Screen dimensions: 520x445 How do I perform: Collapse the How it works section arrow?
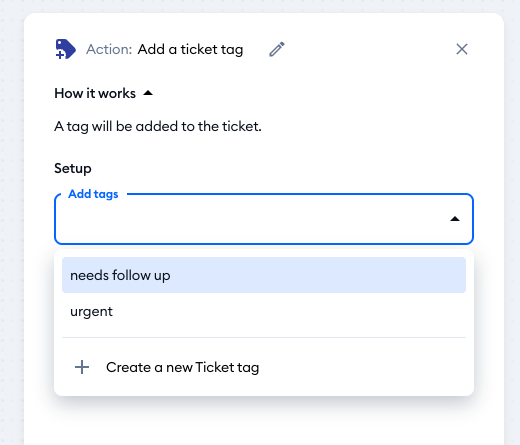[148, 93]
